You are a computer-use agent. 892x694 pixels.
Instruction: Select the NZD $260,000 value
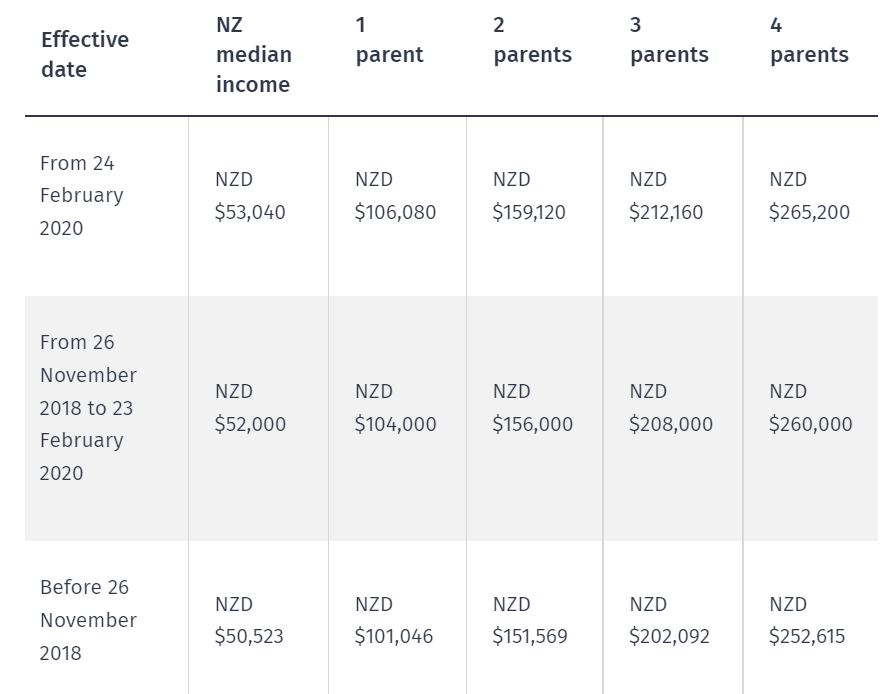point(810,408)
